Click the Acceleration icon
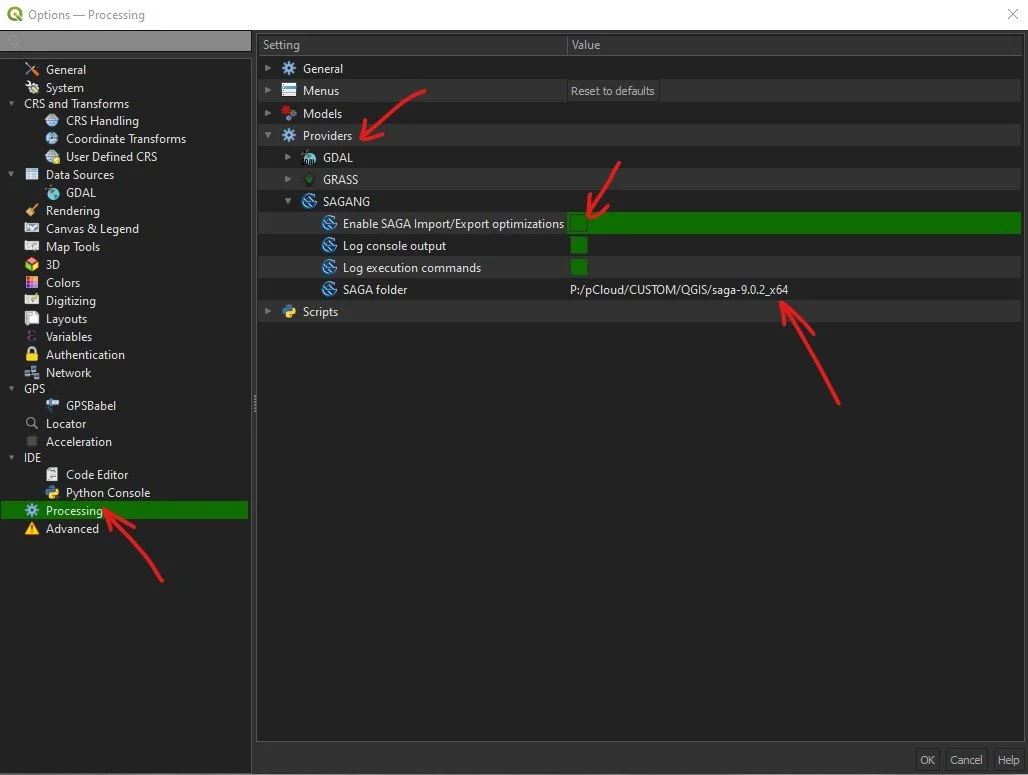Screen dimensions: 1028x775 coord(31,441)
